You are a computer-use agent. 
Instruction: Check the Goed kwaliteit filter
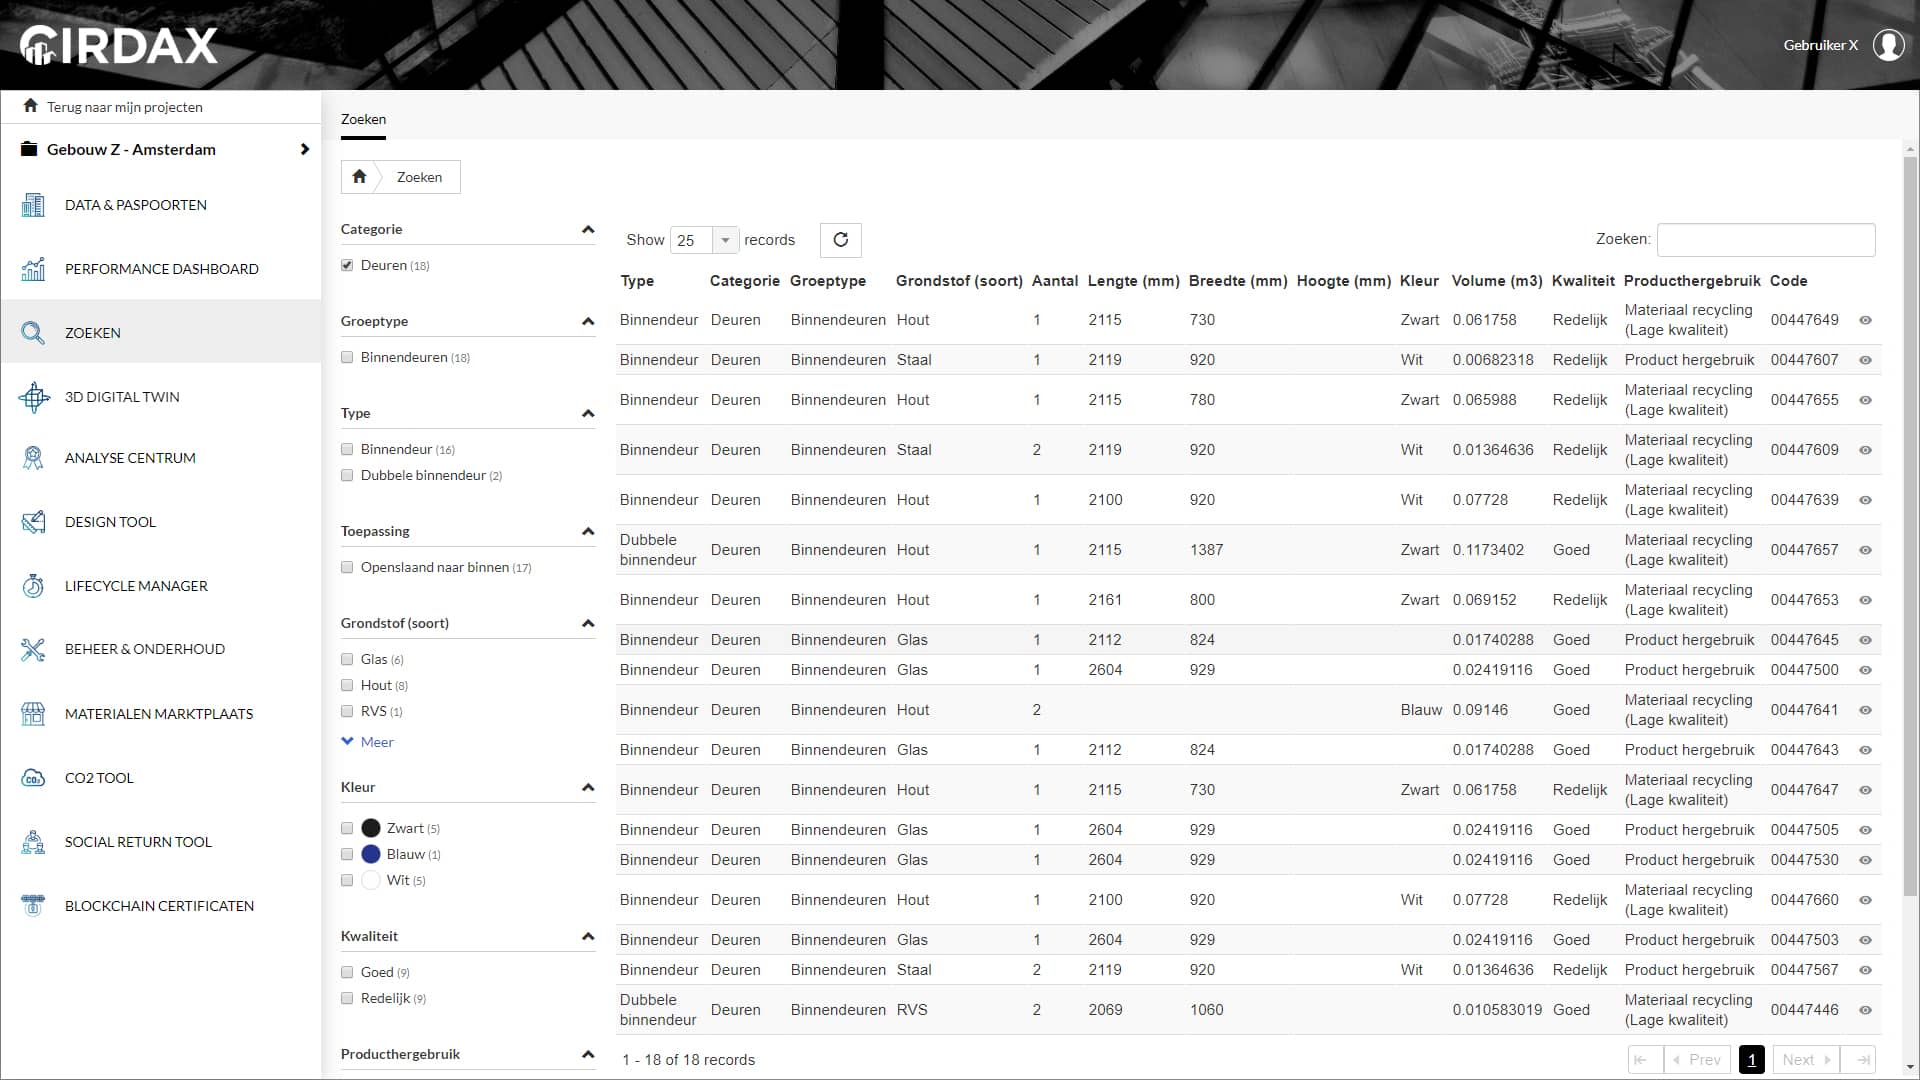pyautogui.click(x=347, y=972)
